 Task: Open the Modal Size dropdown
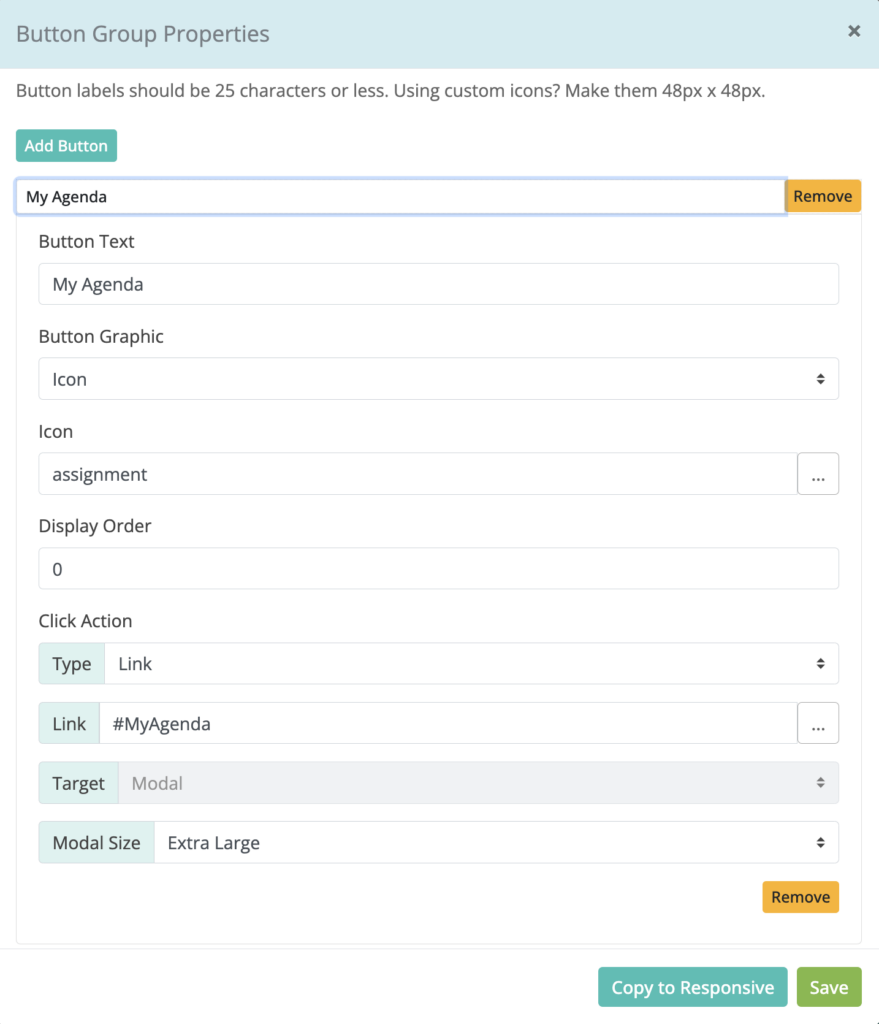[496, 843]
